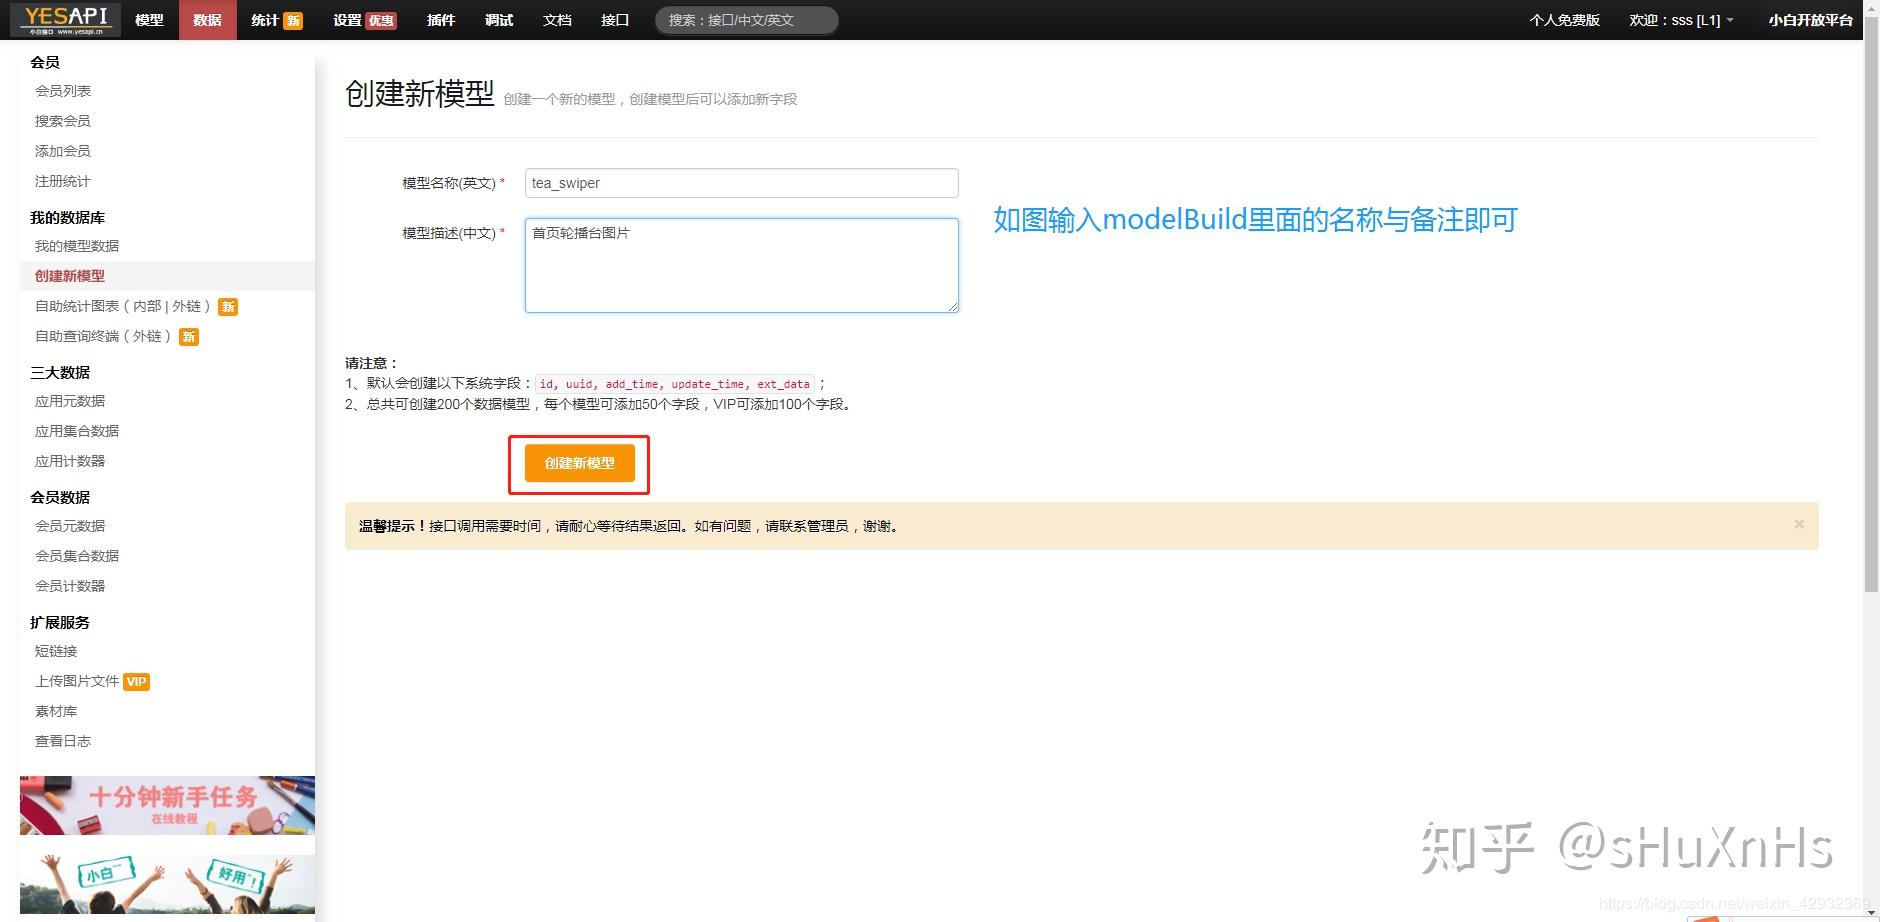Go to 搜索会员

(x=63, y=121)
